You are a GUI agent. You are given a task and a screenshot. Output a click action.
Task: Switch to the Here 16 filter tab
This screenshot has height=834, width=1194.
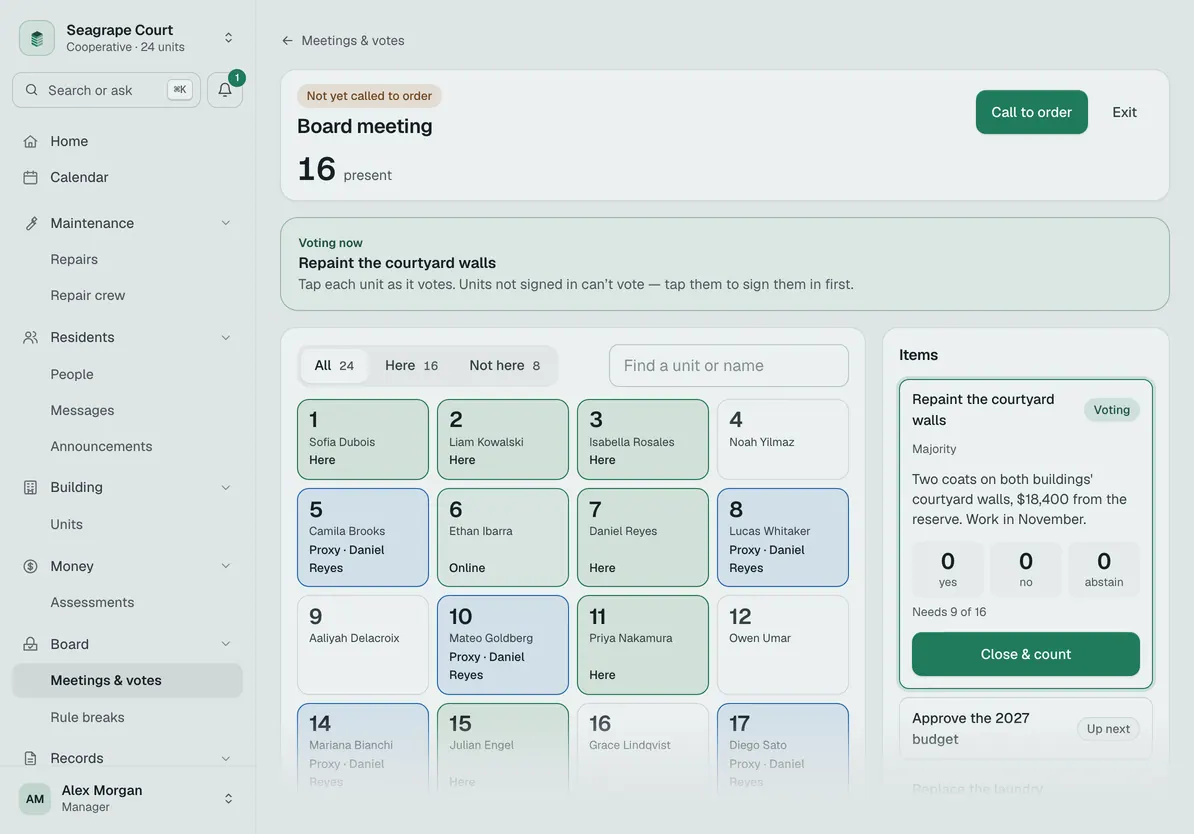411,366
